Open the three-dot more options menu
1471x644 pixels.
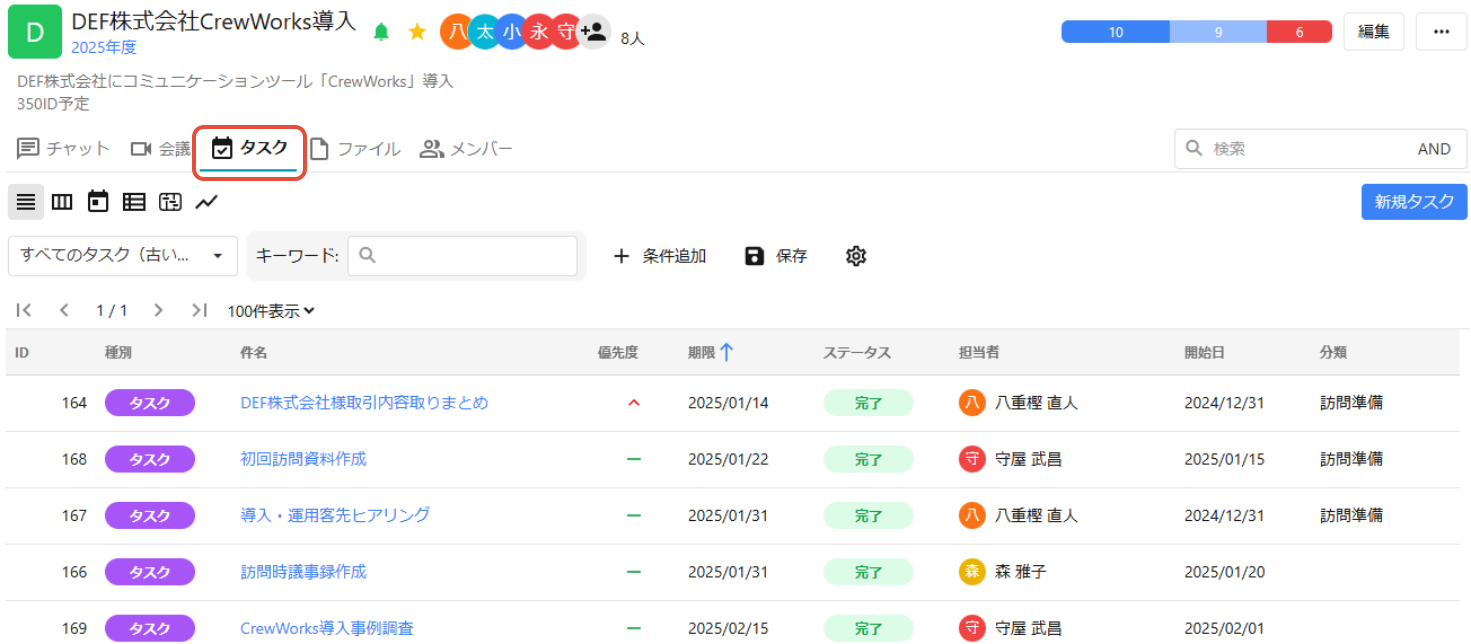click(x=1441, y=32)
